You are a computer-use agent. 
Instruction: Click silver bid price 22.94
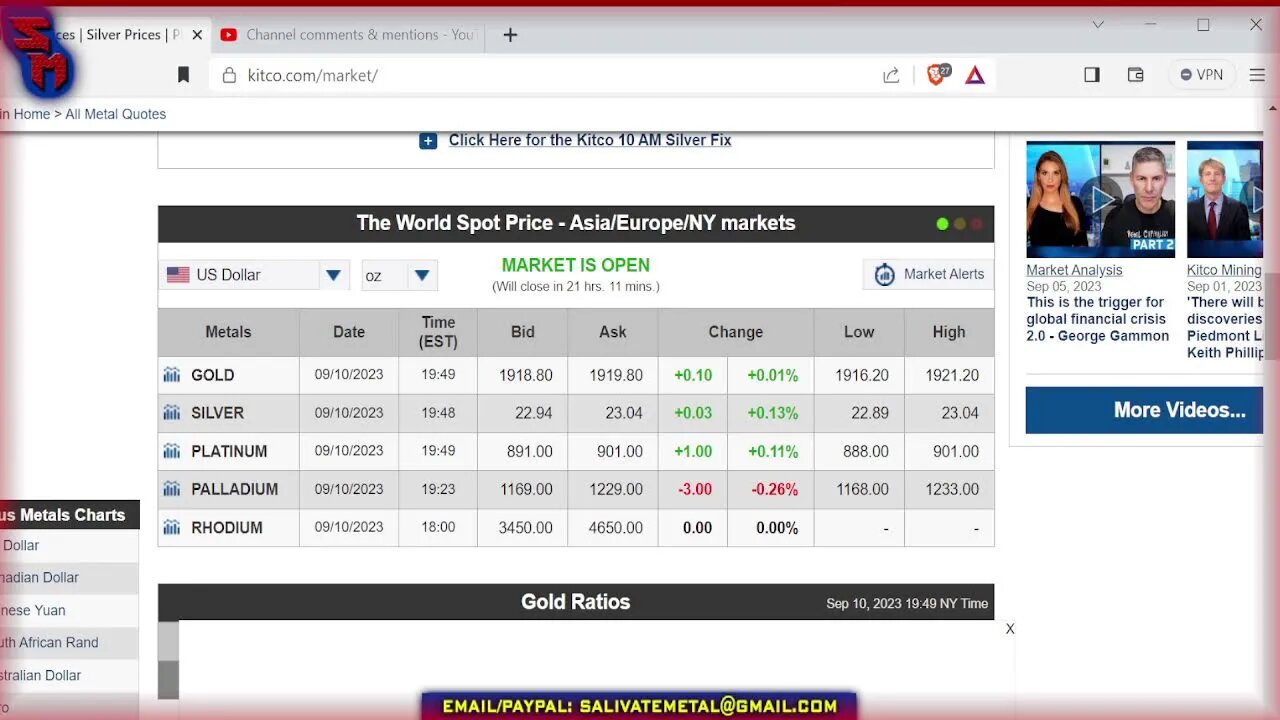click(x=533, y=413)
